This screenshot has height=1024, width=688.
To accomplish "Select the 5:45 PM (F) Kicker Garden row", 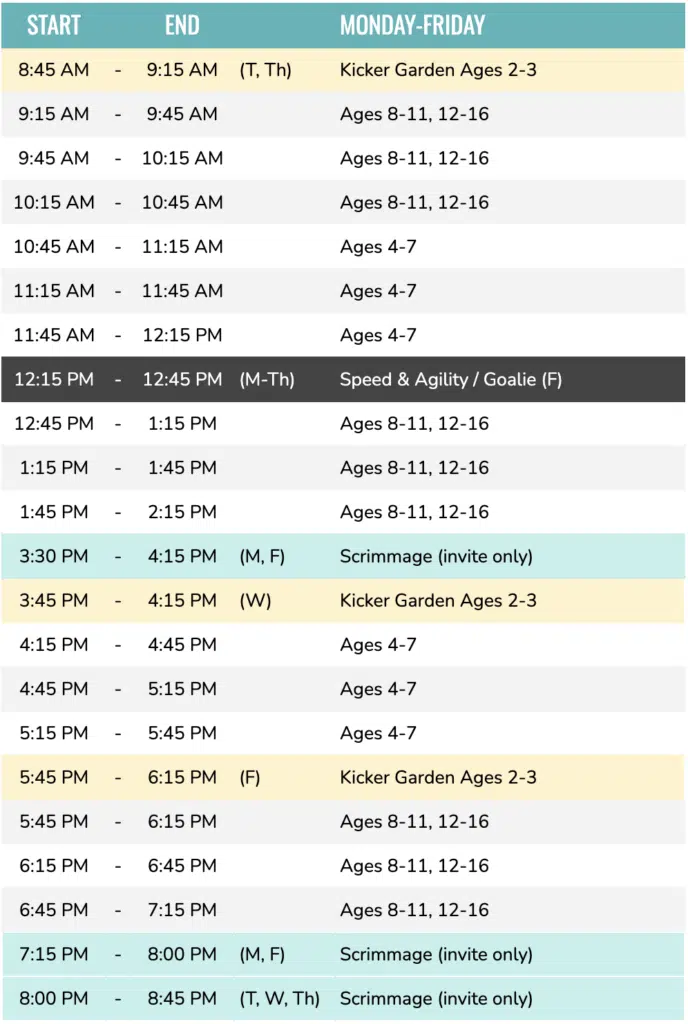I will point(343,778).
